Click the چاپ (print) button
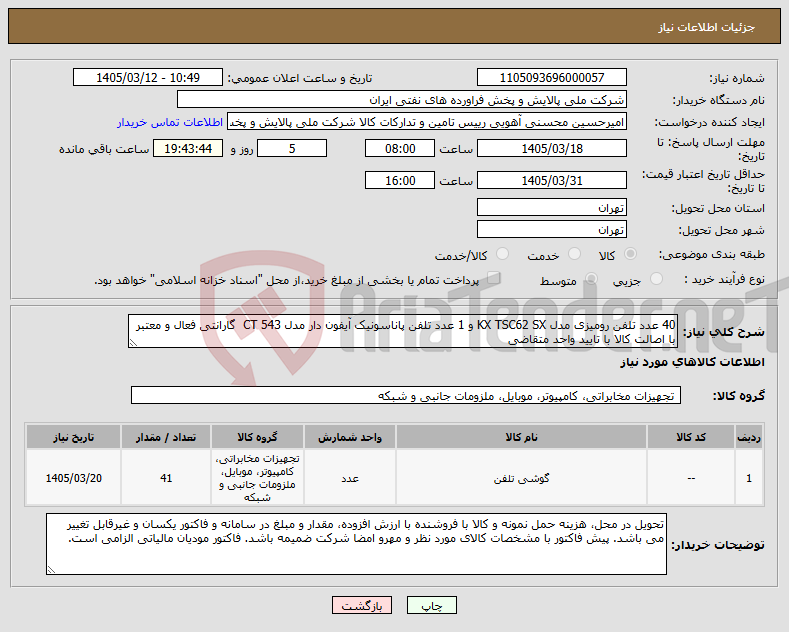The width and height of the screenshot is (789, 632). tap(432, 605)
